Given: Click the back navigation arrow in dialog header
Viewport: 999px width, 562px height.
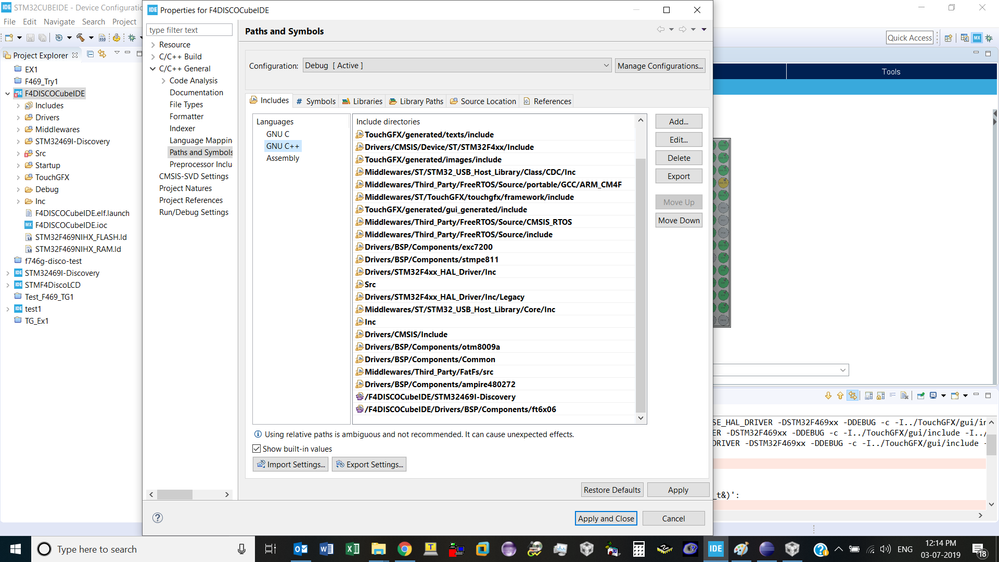Looking at the screenshot, I should [661, 29].
